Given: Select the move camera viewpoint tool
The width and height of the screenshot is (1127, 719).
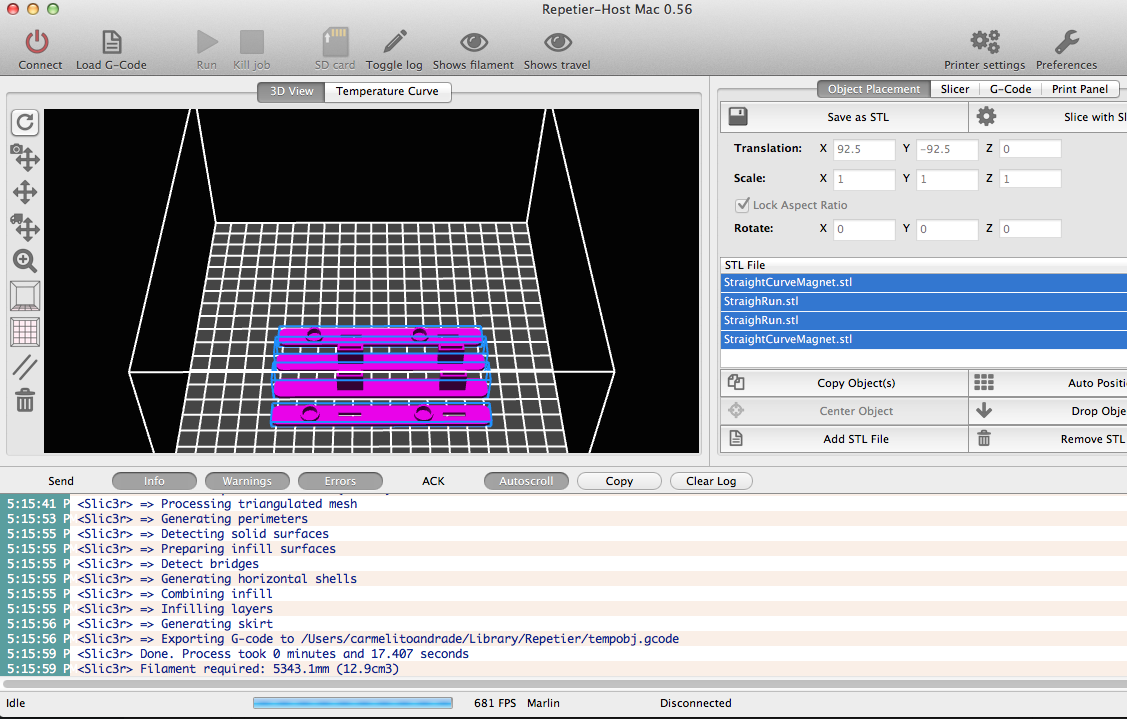Looking at the screenshot, I should tap(25, 157).
